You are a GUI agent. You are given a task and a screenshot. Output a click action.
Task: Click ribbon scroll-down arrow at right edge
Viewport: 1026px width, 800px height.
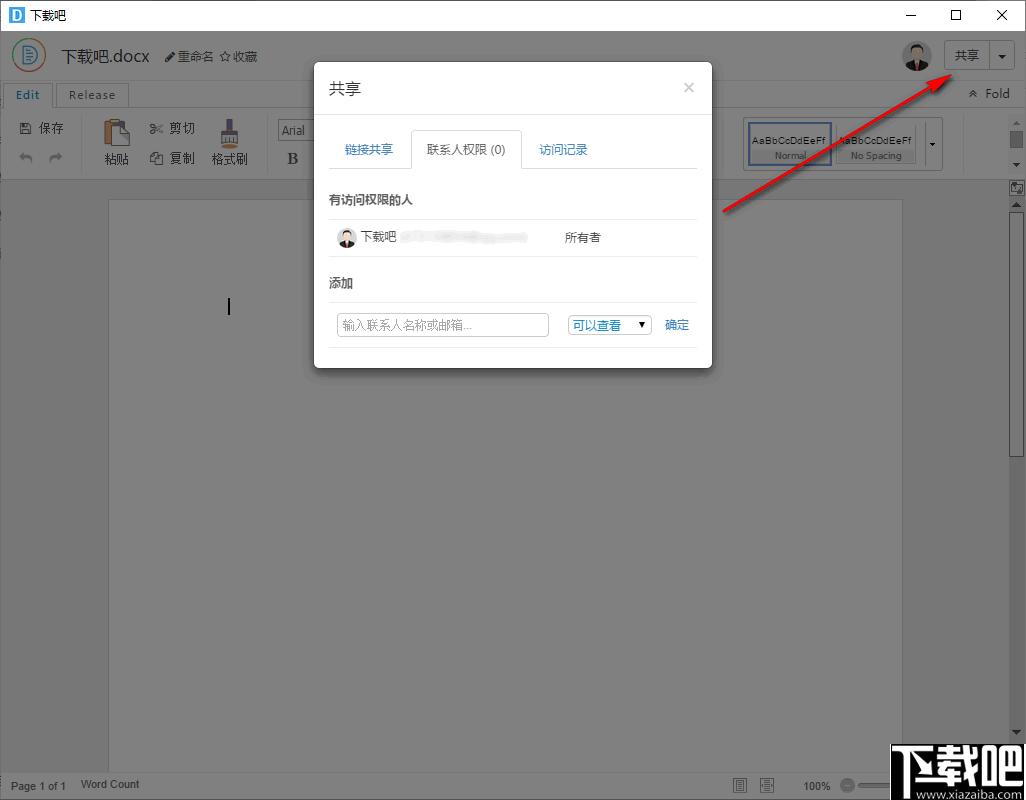[1016, 164]
